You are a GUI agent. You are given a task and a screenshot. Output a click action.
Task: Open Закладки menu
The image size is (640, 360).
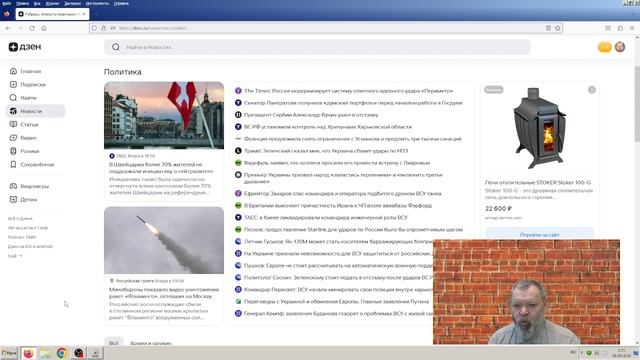(72, 3)
